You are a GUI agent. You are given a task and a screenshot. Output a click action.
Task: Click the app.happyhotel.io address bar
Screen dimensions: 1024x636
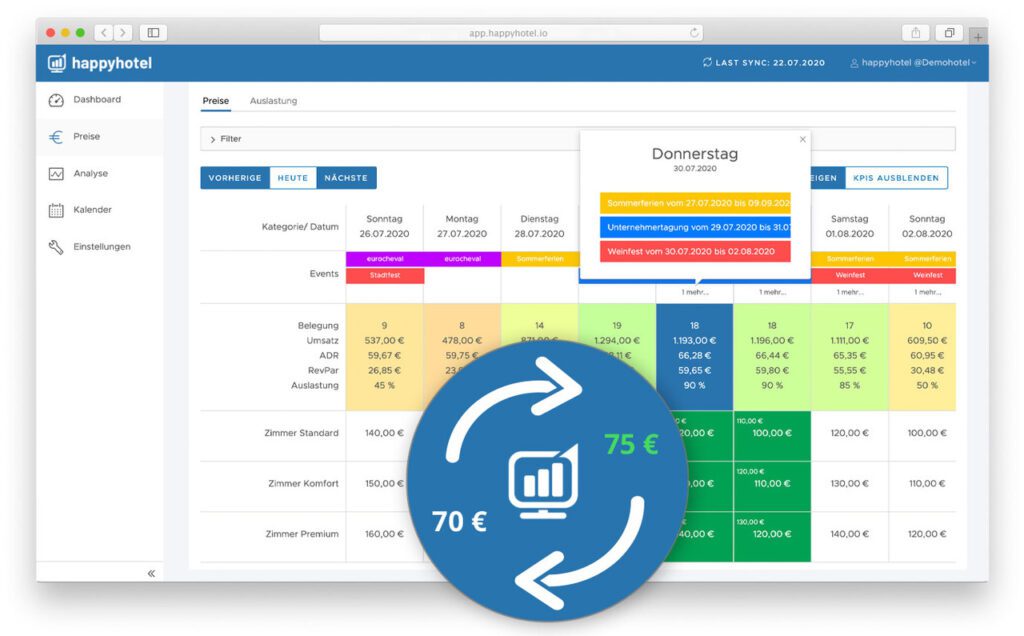click(x=510, y=33)
